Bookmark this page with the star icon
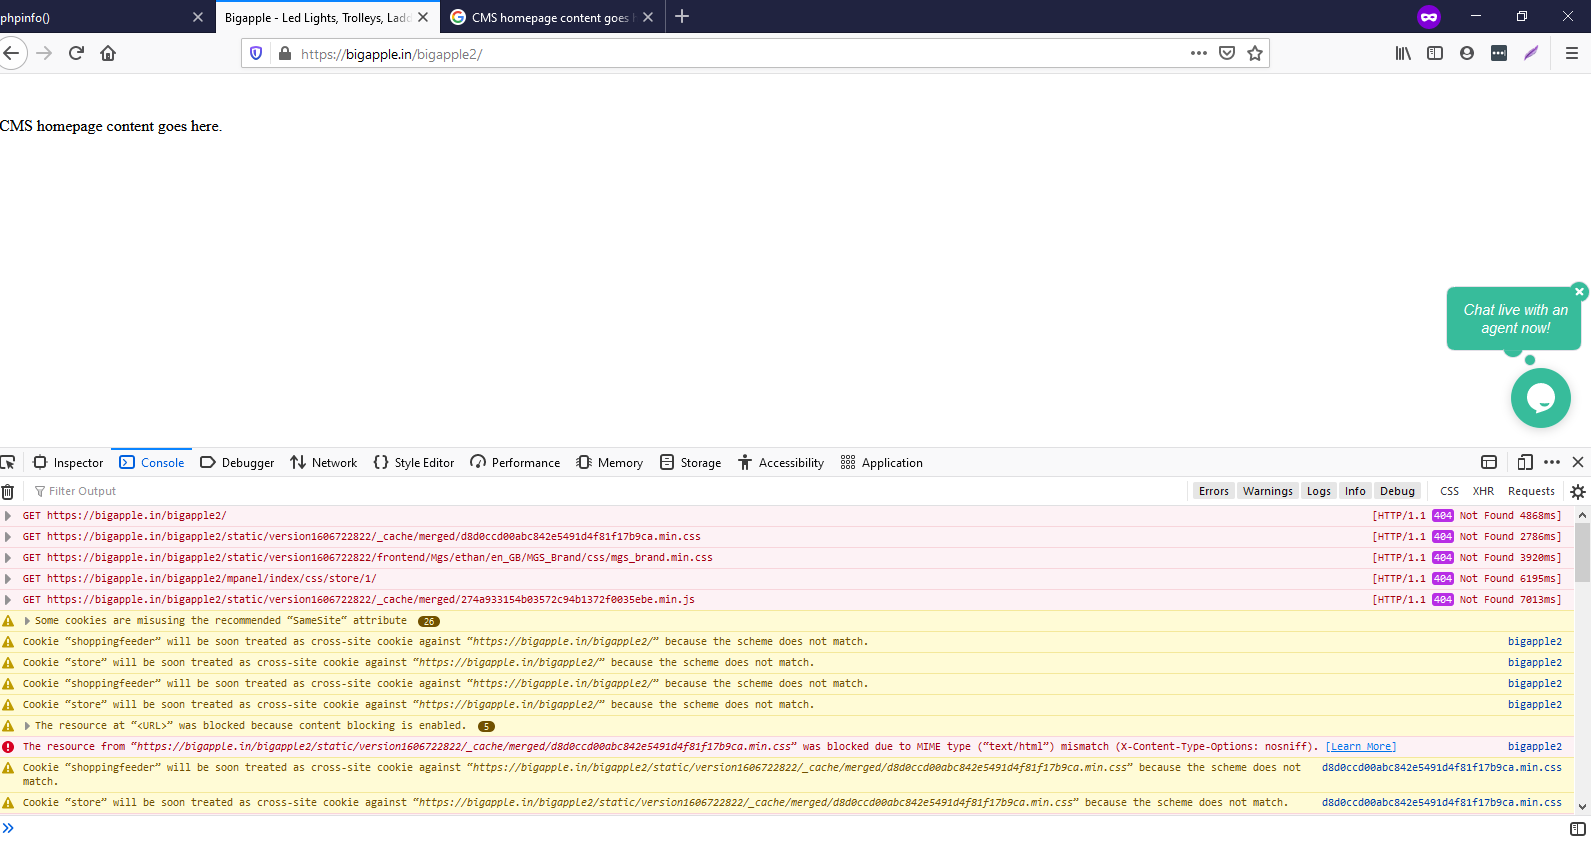The image size is (1591, 857). click(1255, 53)
